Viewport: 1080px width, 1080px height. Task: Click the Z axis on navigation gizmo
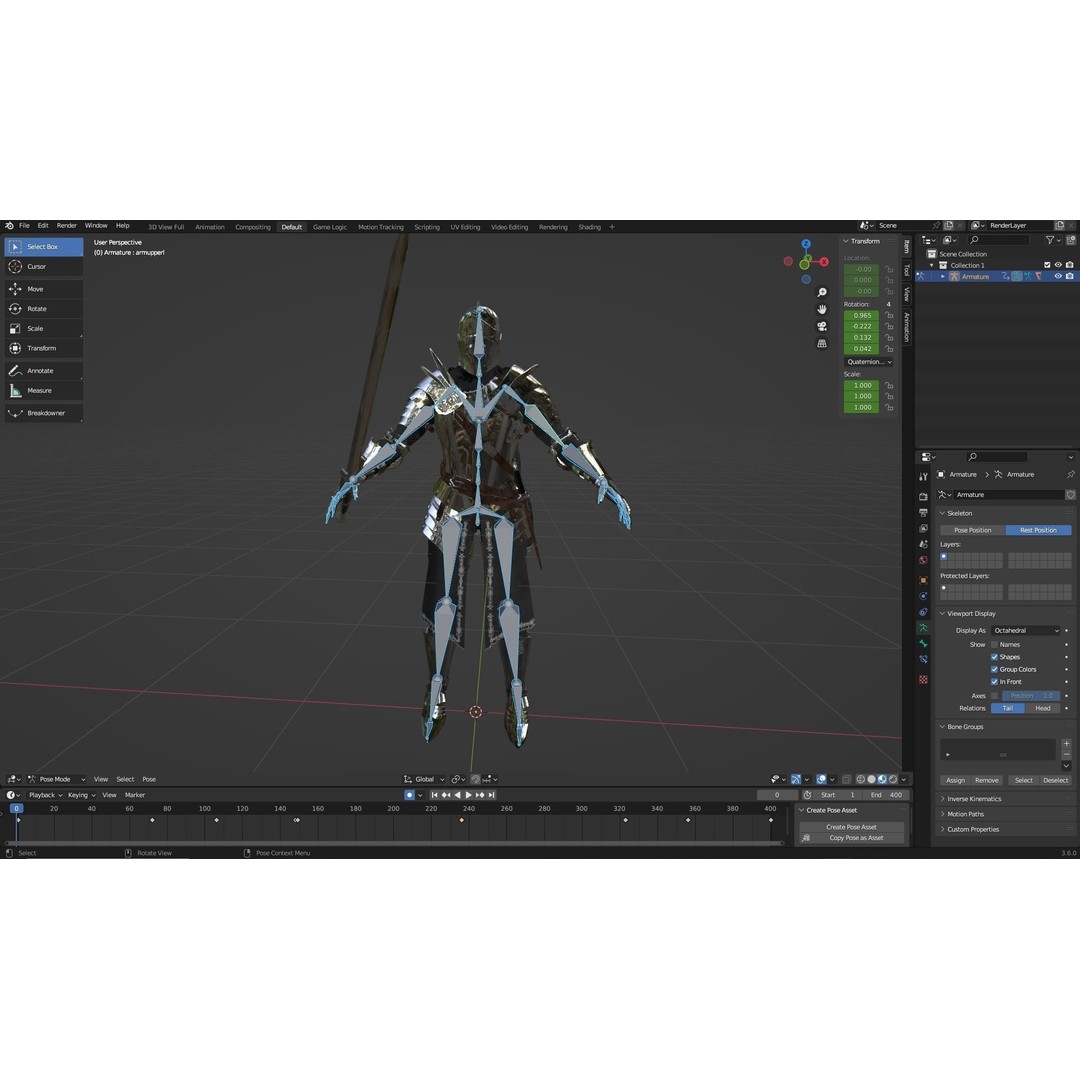(806, 244)
